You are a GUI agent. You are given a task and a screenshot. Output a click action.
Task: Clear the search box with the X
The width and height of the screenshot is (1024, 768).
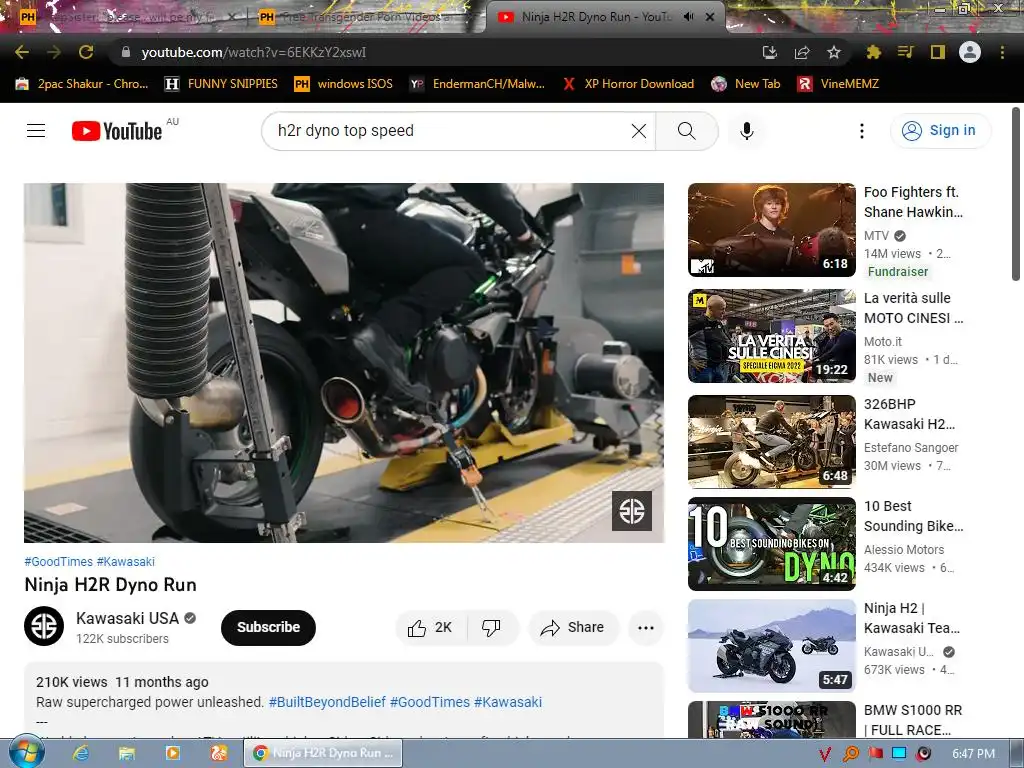click(639, 131)
